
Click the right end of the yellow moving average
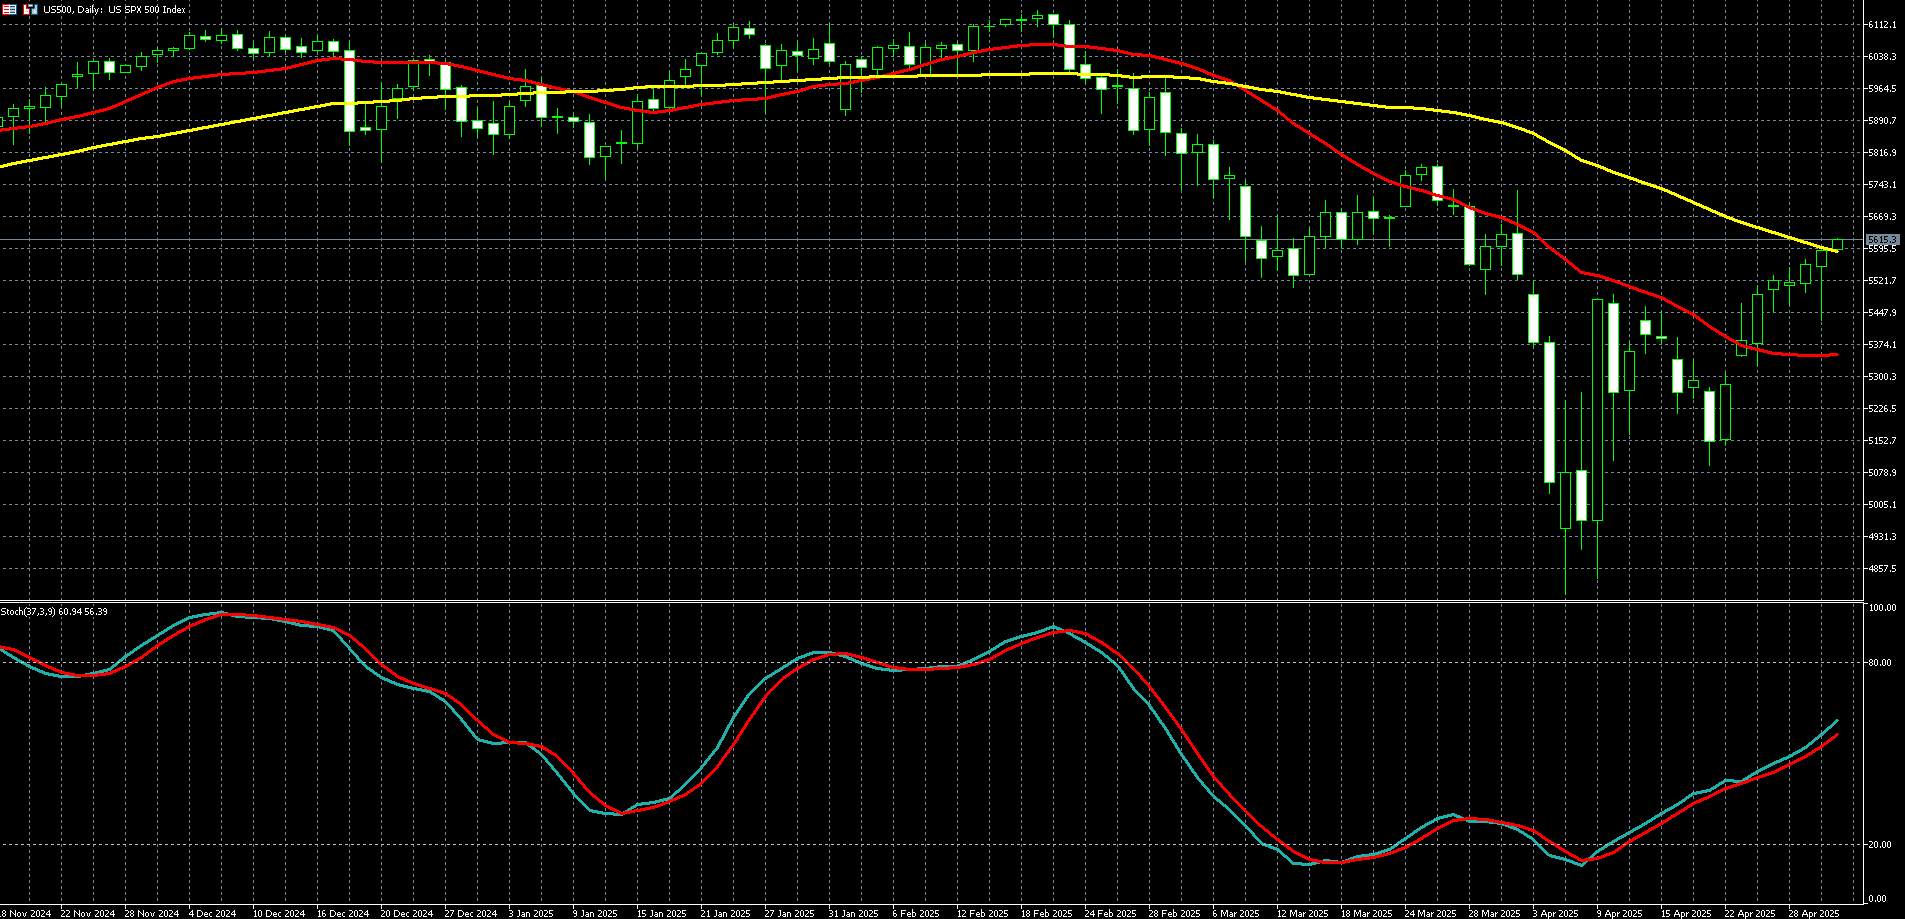coord(1837,251)
